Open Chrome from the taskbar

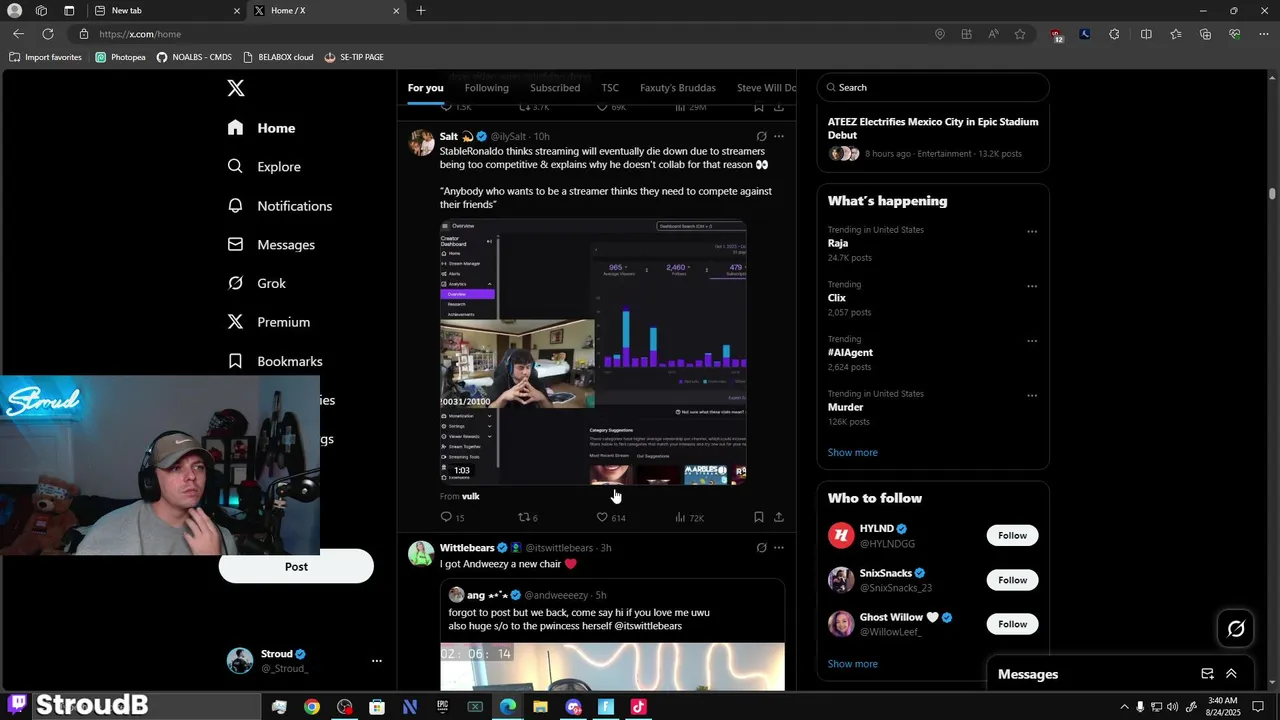pyautogui.click(x=312, y=707)
